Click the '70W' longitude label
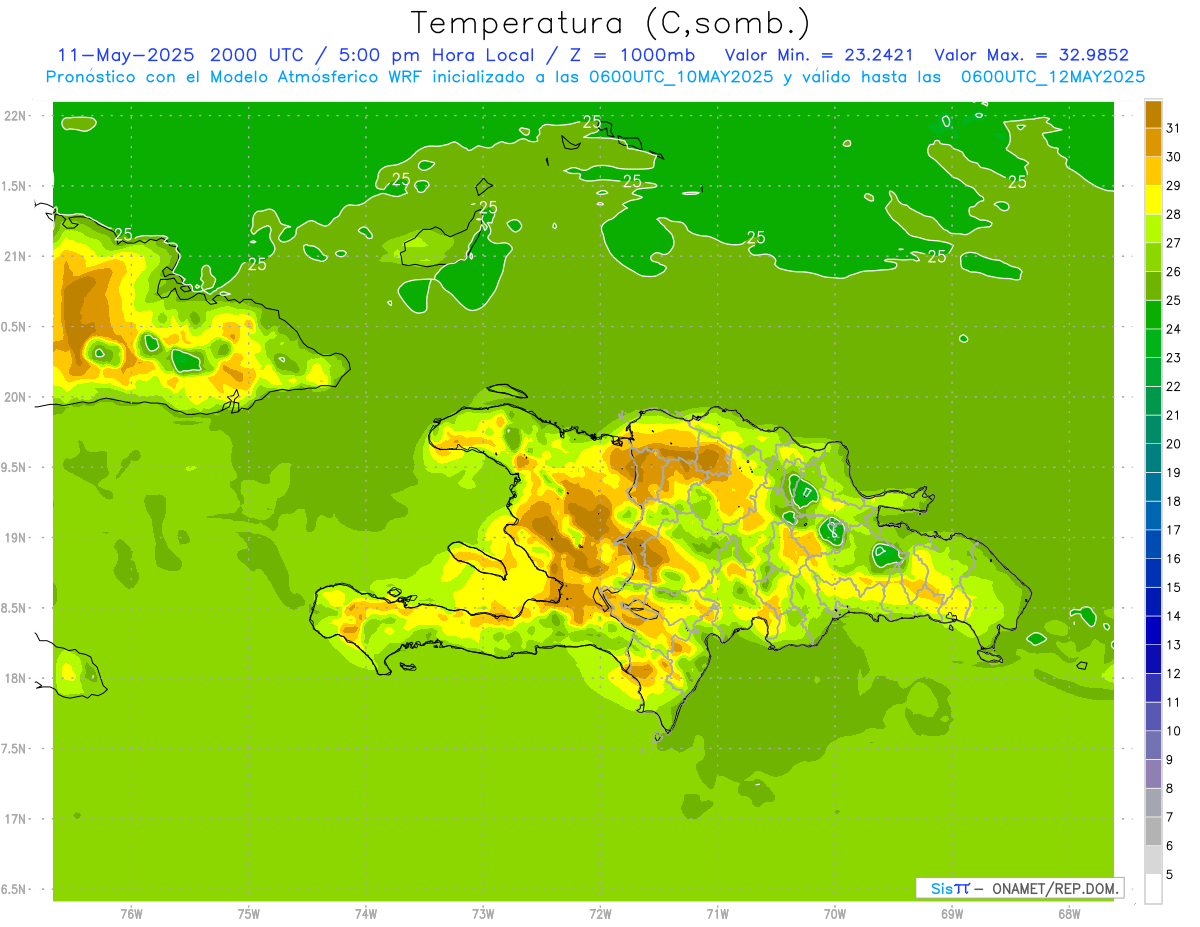Image resolution: width=1200 pixels, height=927 pixels. (x=835, y=913)
